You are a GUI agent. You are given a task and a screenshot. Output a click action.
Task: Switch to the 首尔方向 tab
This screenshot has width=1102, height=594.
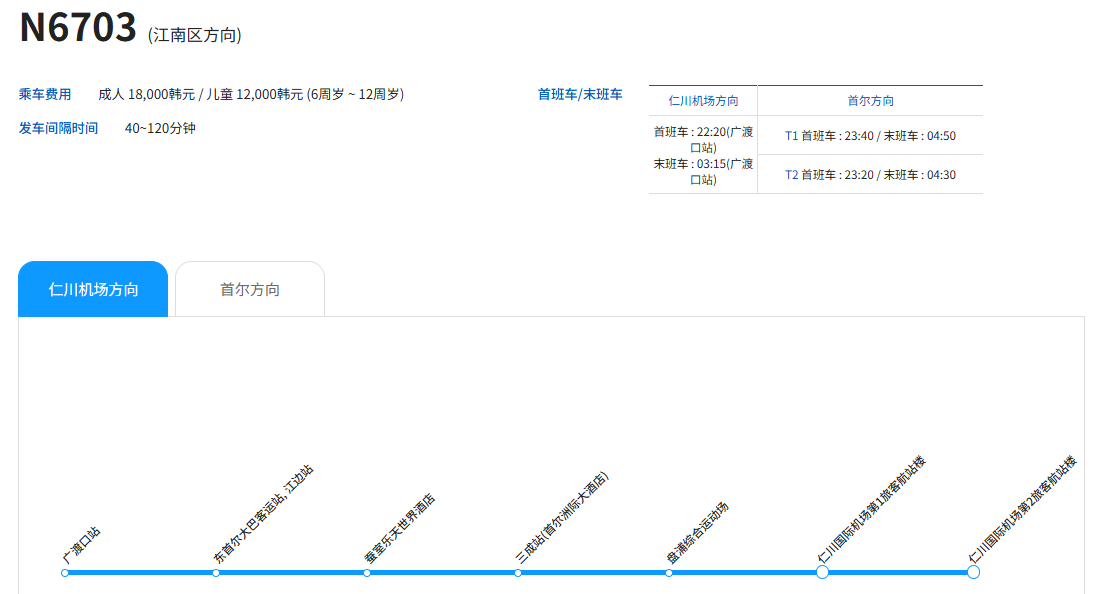point(250,290)
